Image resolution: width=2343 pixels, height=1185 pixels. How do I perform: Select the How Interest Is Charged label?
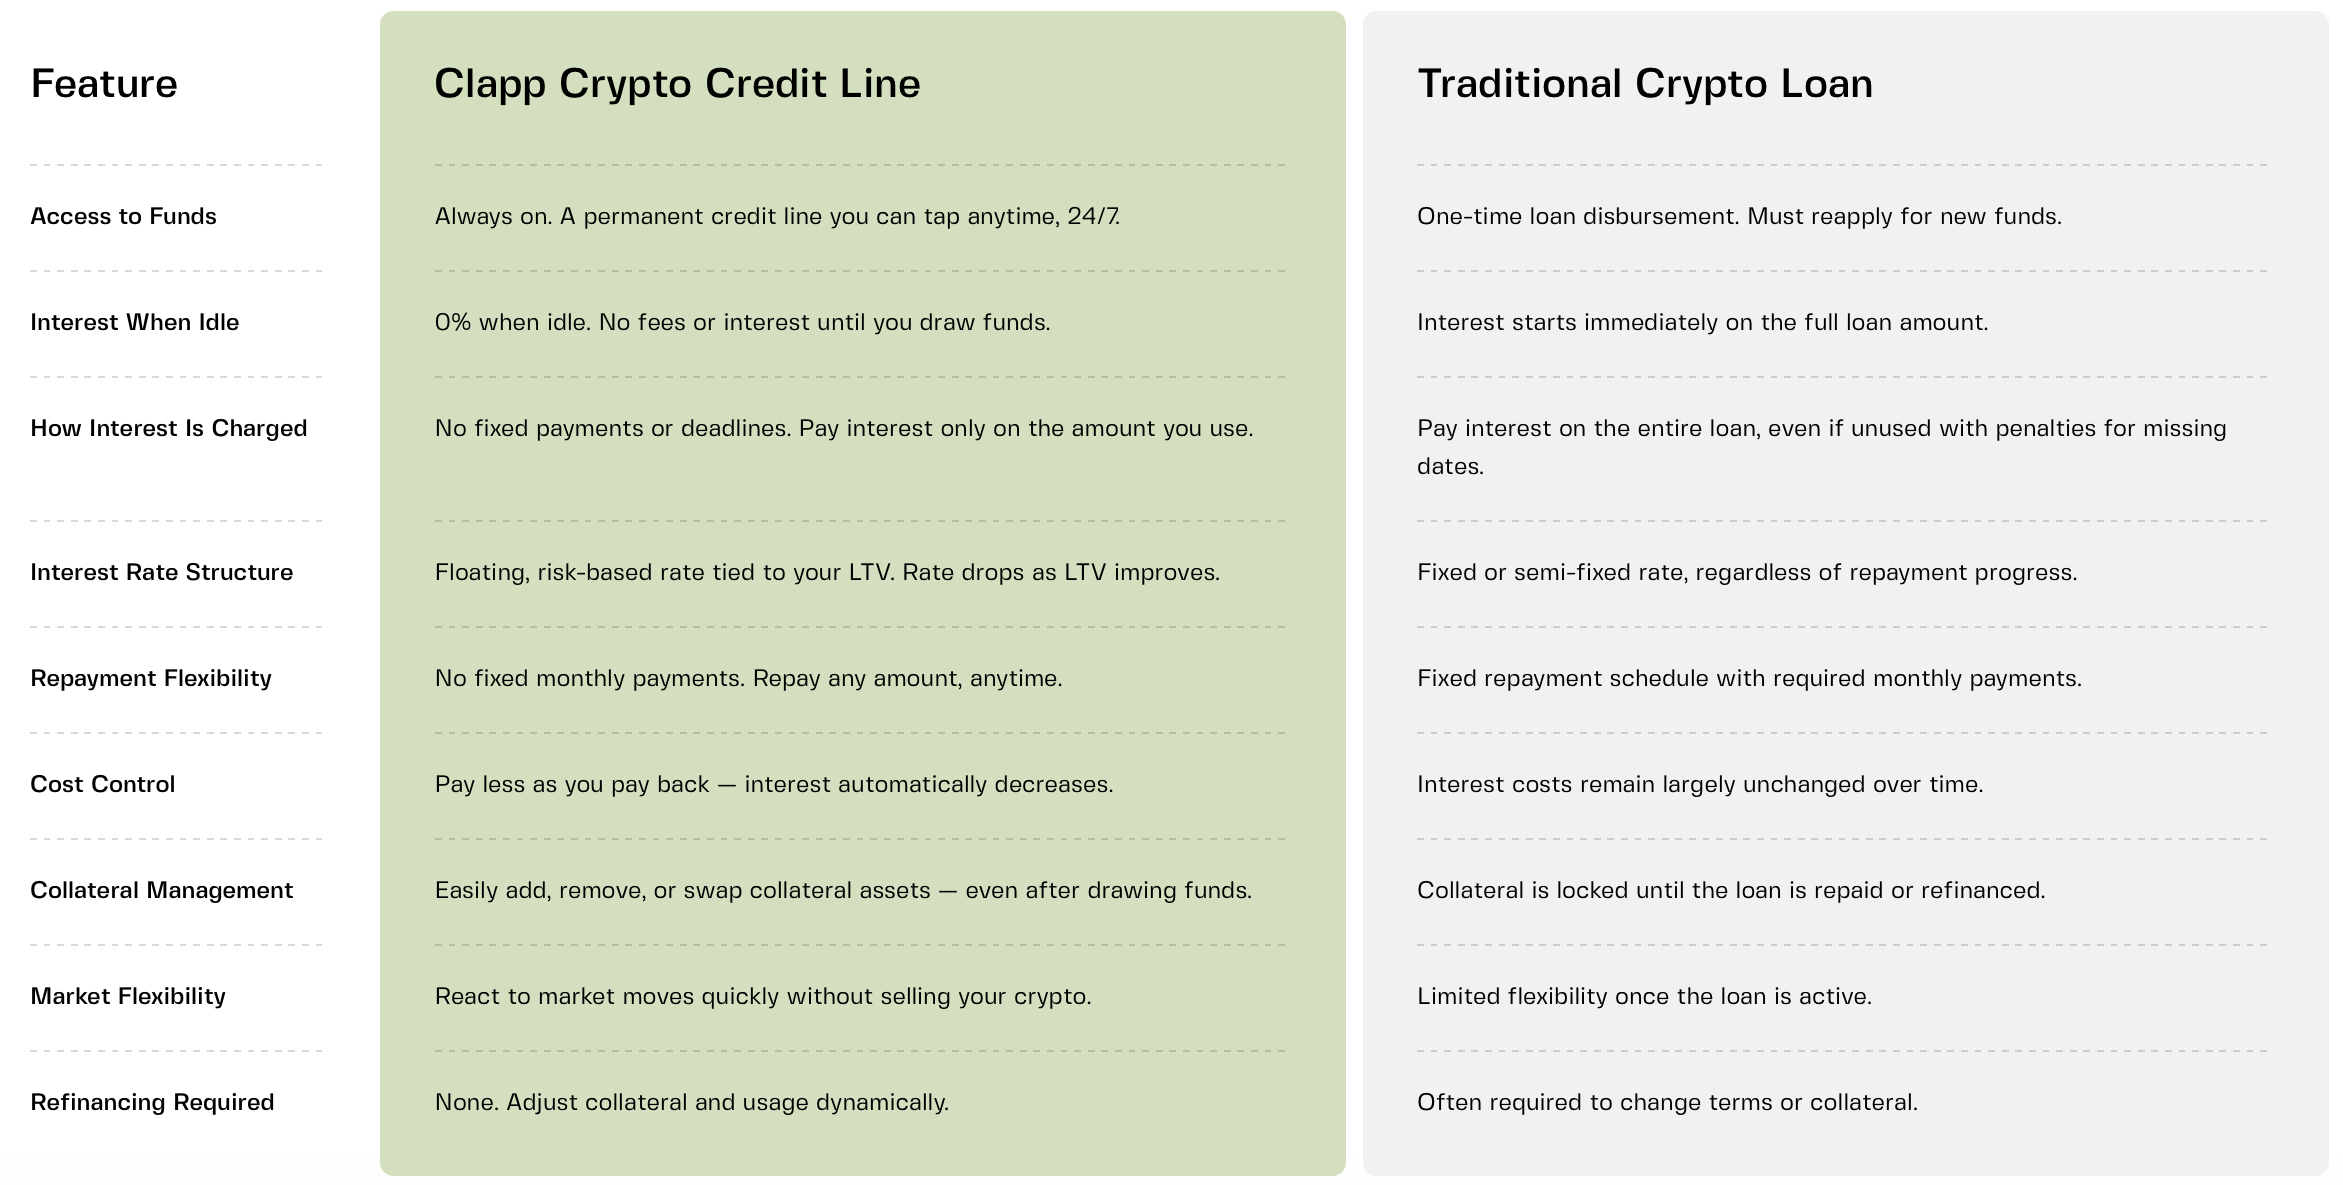(x=169, y=428)
